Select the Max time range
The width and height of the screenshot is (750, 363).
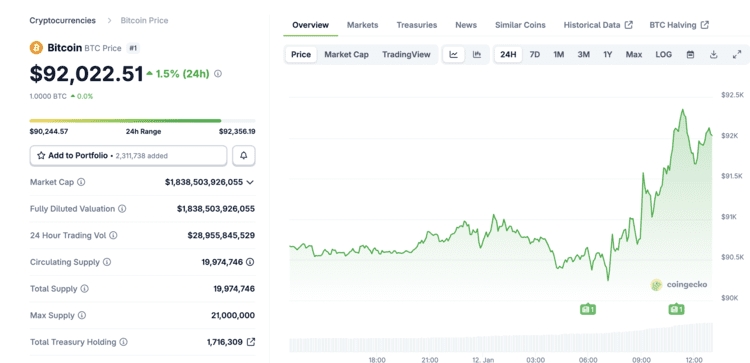pos(634,55)
